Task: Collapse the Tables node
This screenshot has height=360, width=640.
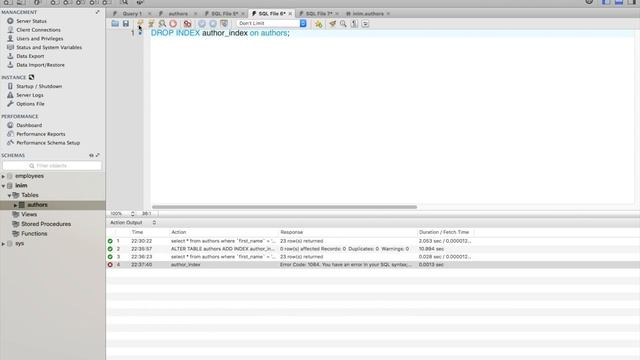Action: click(x=9, y=196)
